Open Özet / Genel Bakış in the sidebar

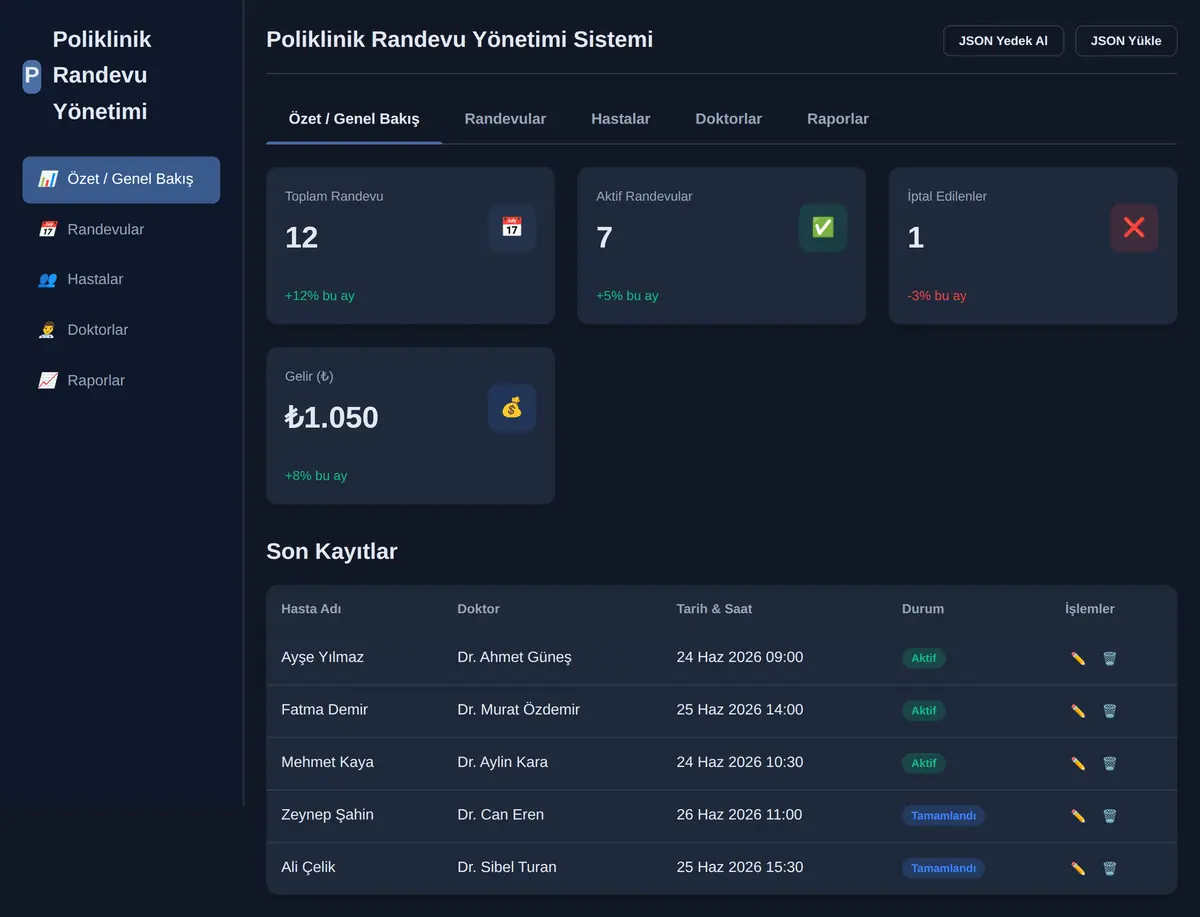121,180
